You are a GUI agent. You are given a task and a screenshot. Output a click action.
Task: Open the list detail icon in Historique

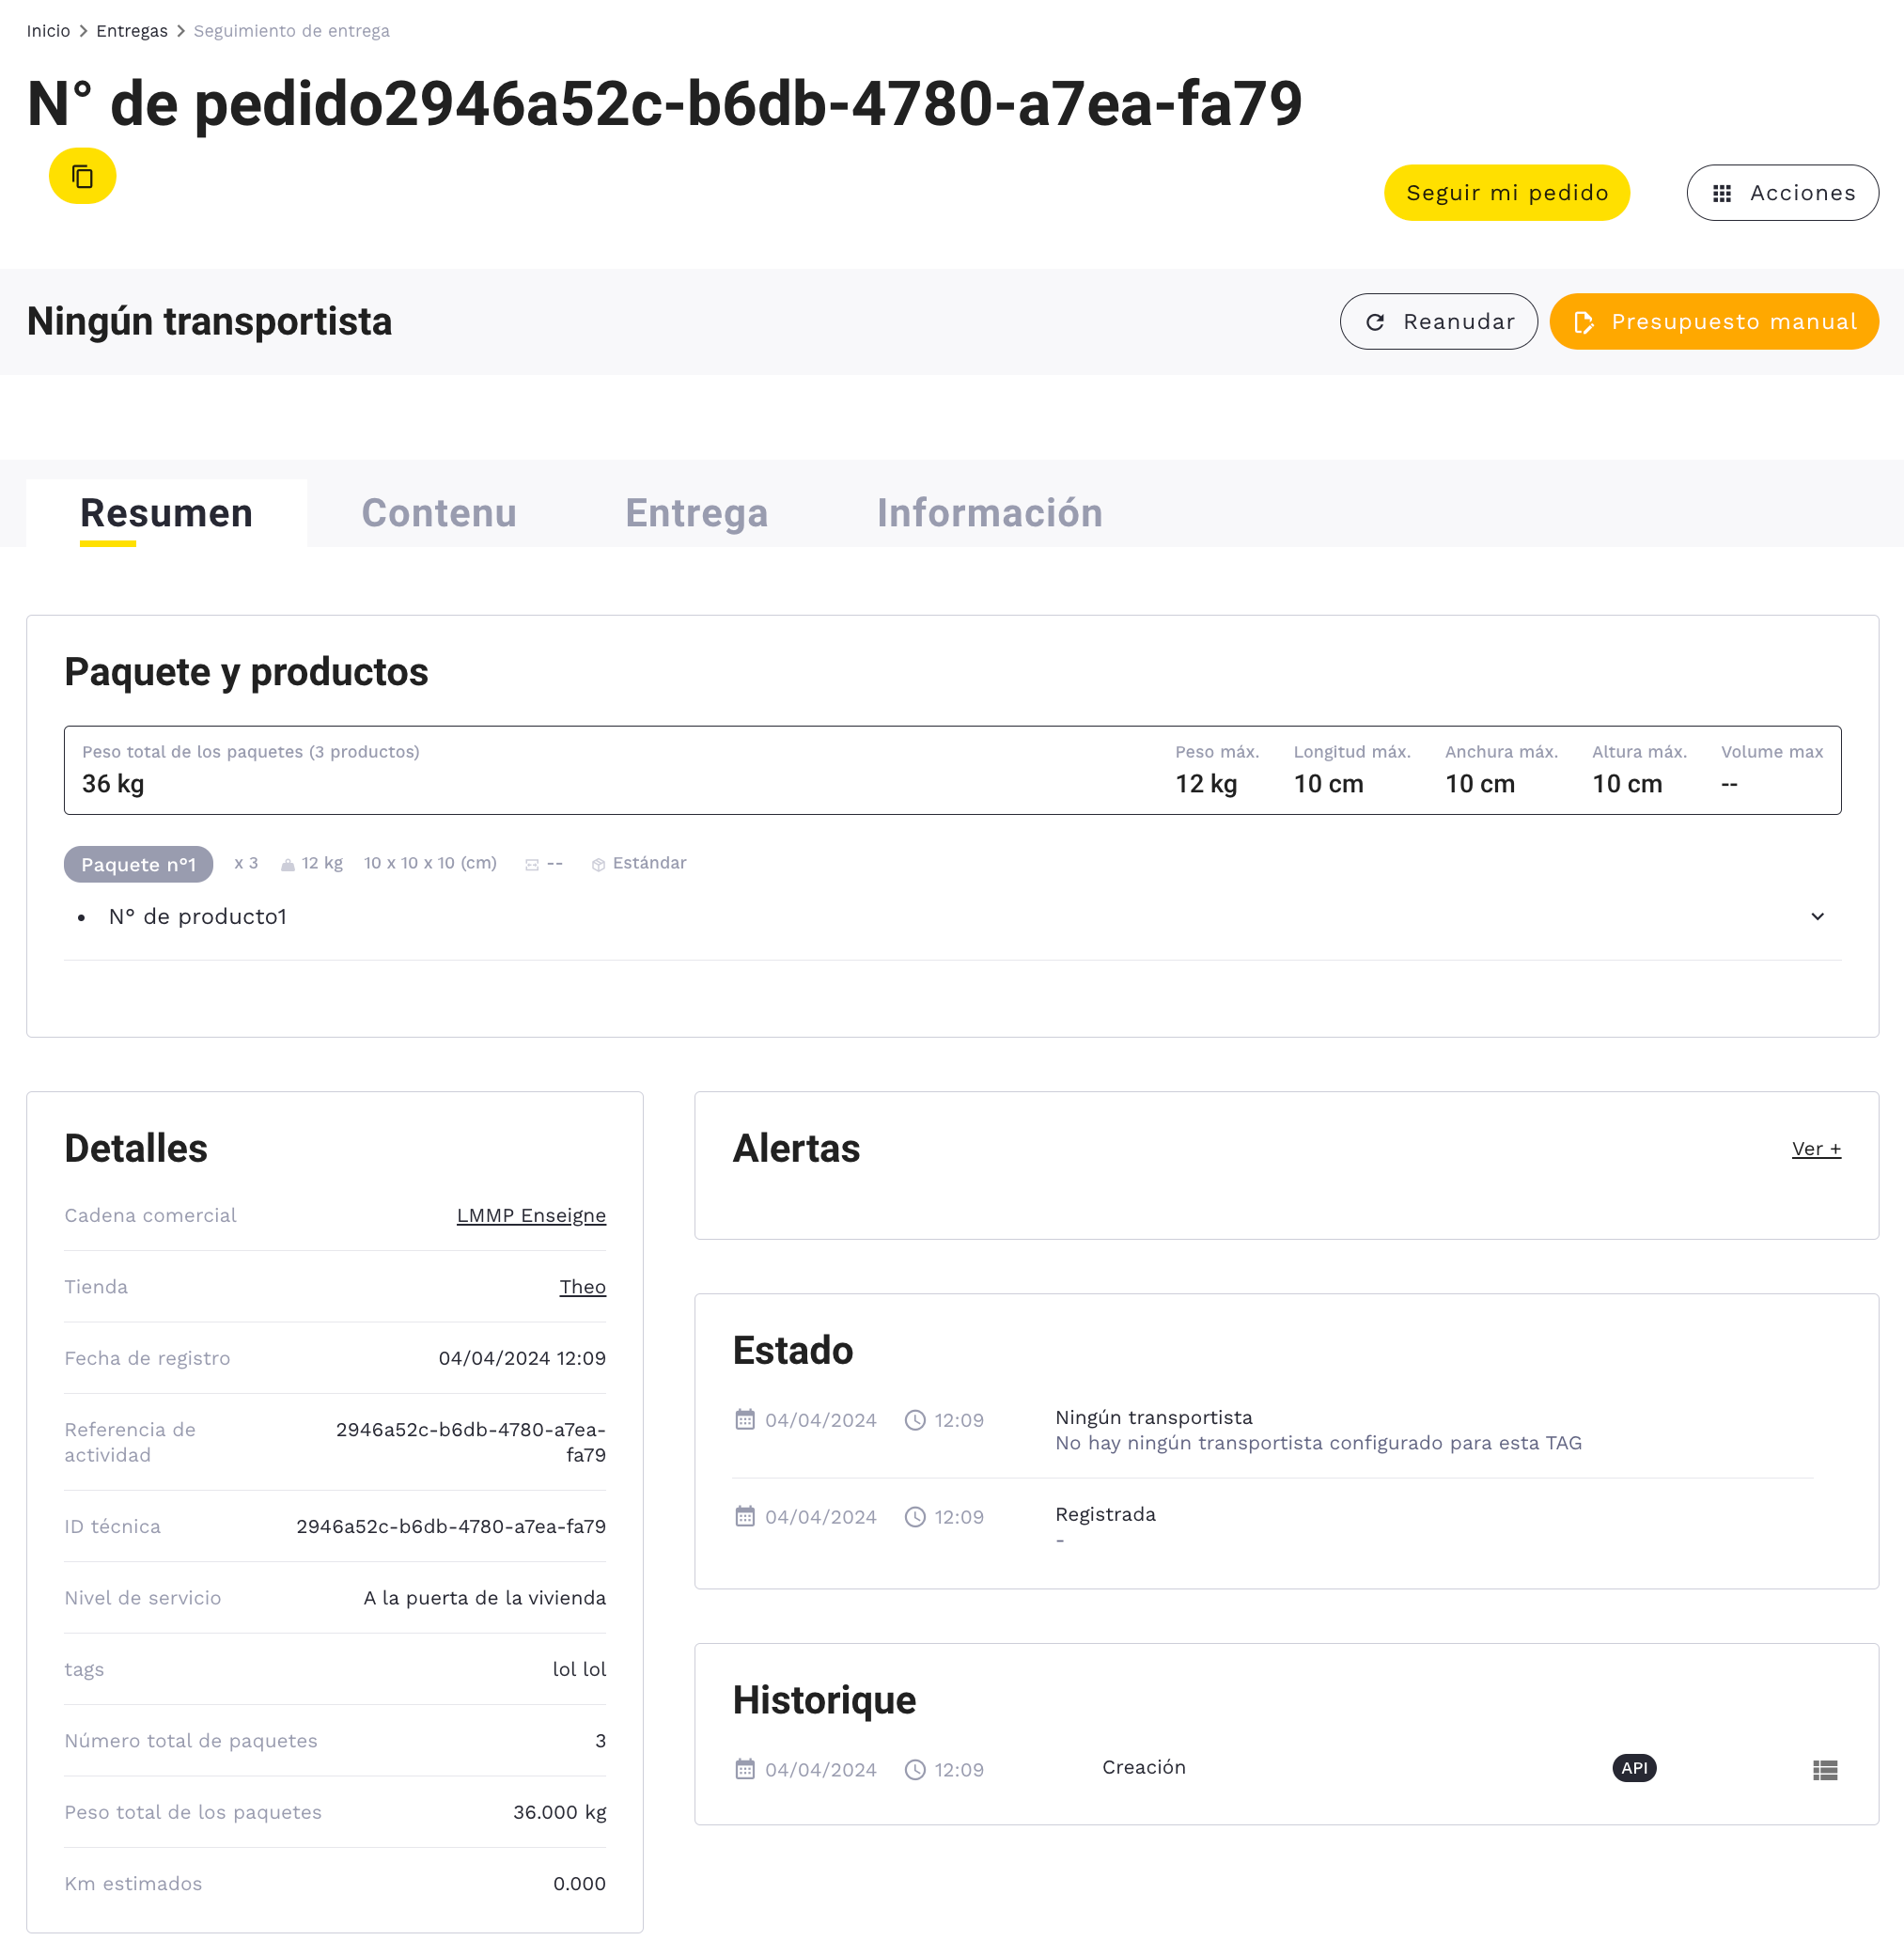tap(1824, 1770)
